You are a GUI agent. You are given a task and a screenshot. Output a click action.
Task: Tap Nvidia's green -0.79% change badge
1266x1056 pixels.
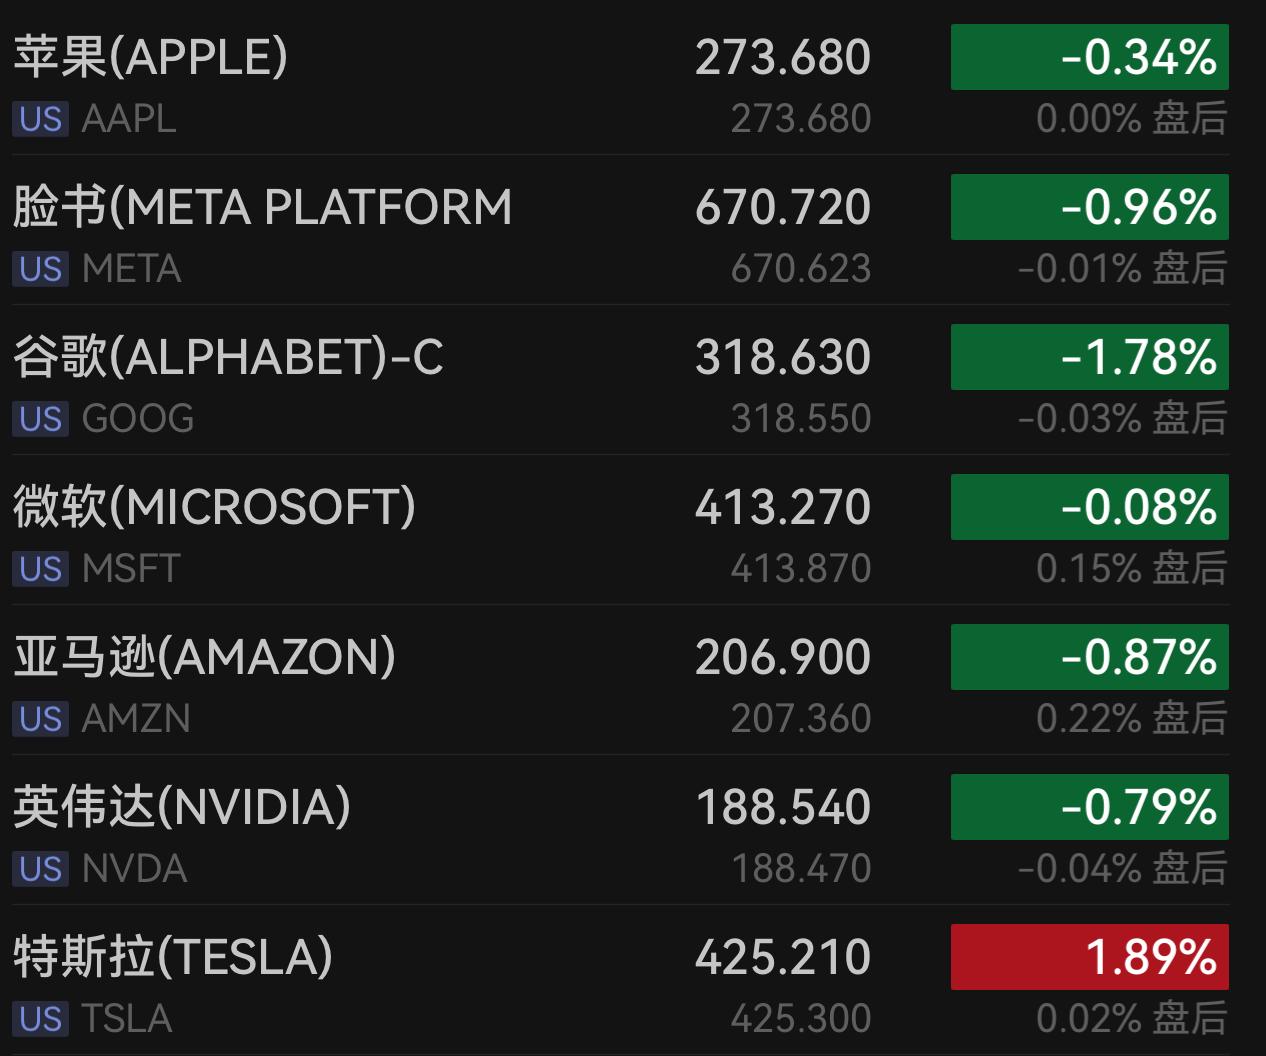[x=1089, y=808]
